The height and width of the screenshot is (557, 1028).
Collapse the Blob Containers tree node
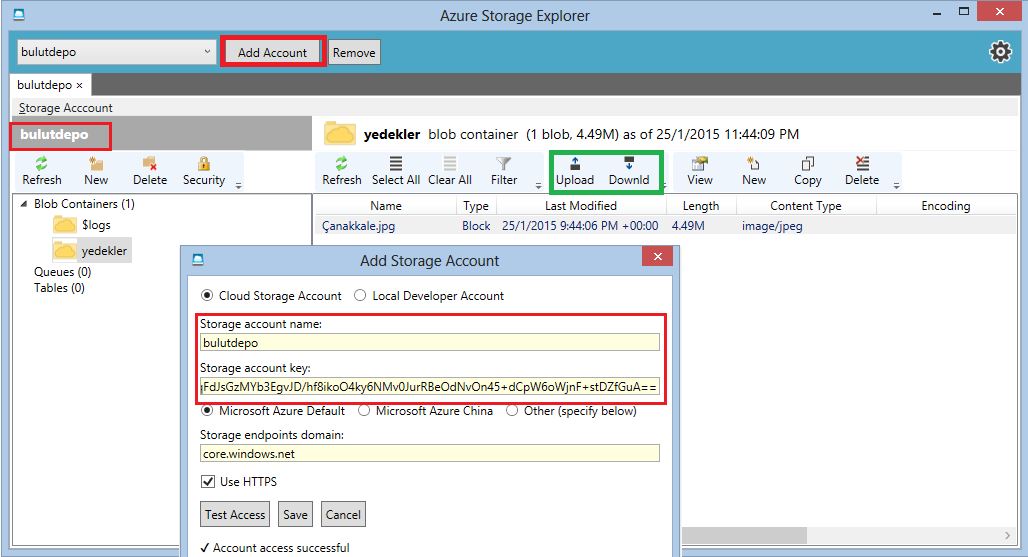(x=24, y=204)
